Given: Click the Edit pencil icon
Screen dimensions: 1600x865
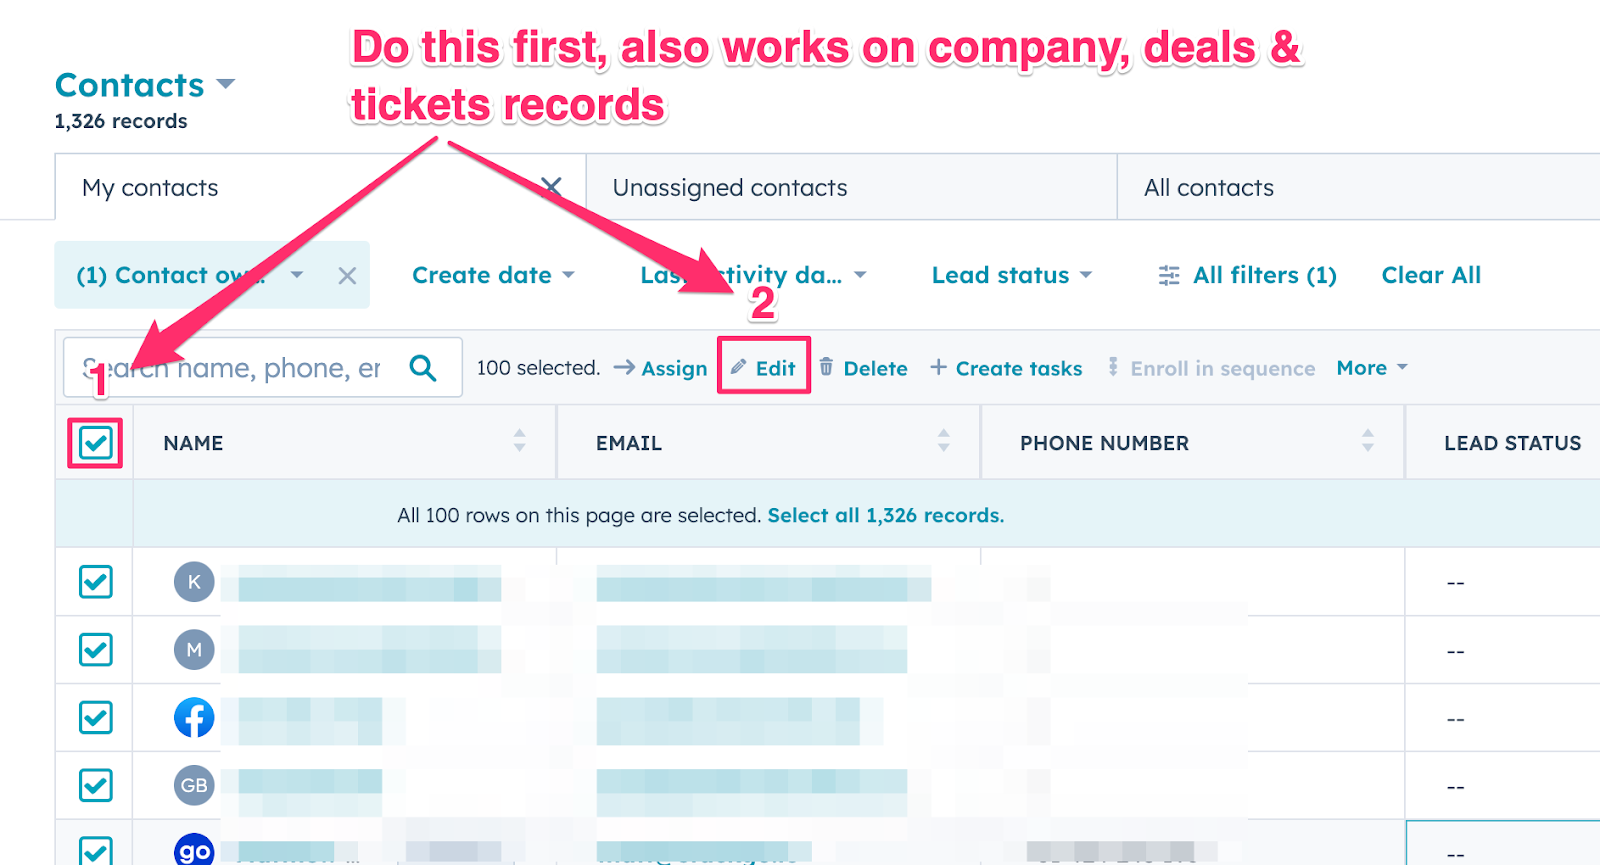Looking at the screenshot, I should pyautogui.click(x=739, y=368).
